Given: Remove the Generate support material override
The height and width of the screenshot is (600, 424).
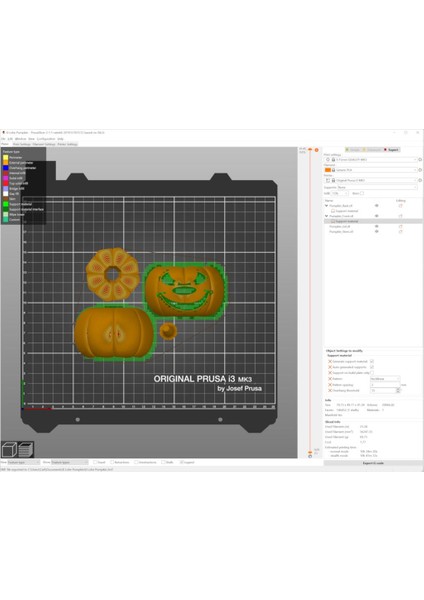Looking at the screenshot, I should (x=330, y=361).
